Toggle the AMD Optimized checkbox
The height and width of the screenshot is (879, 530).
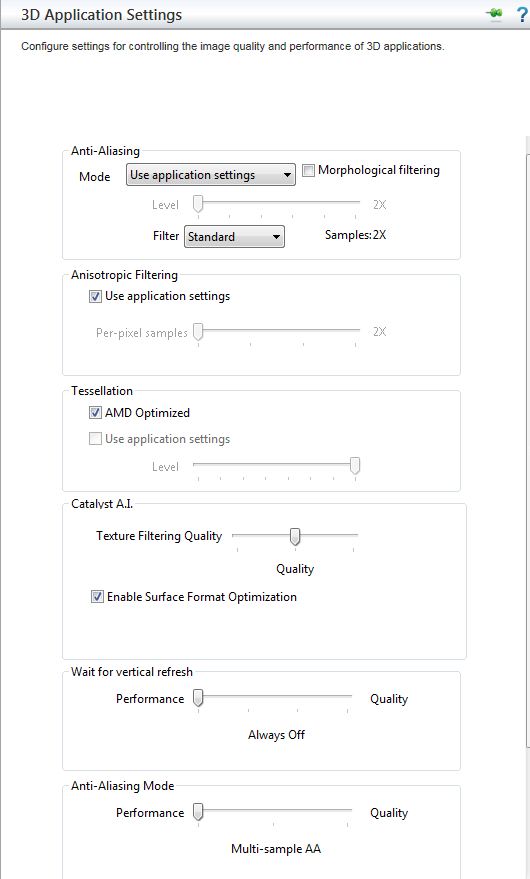point(95,413)
